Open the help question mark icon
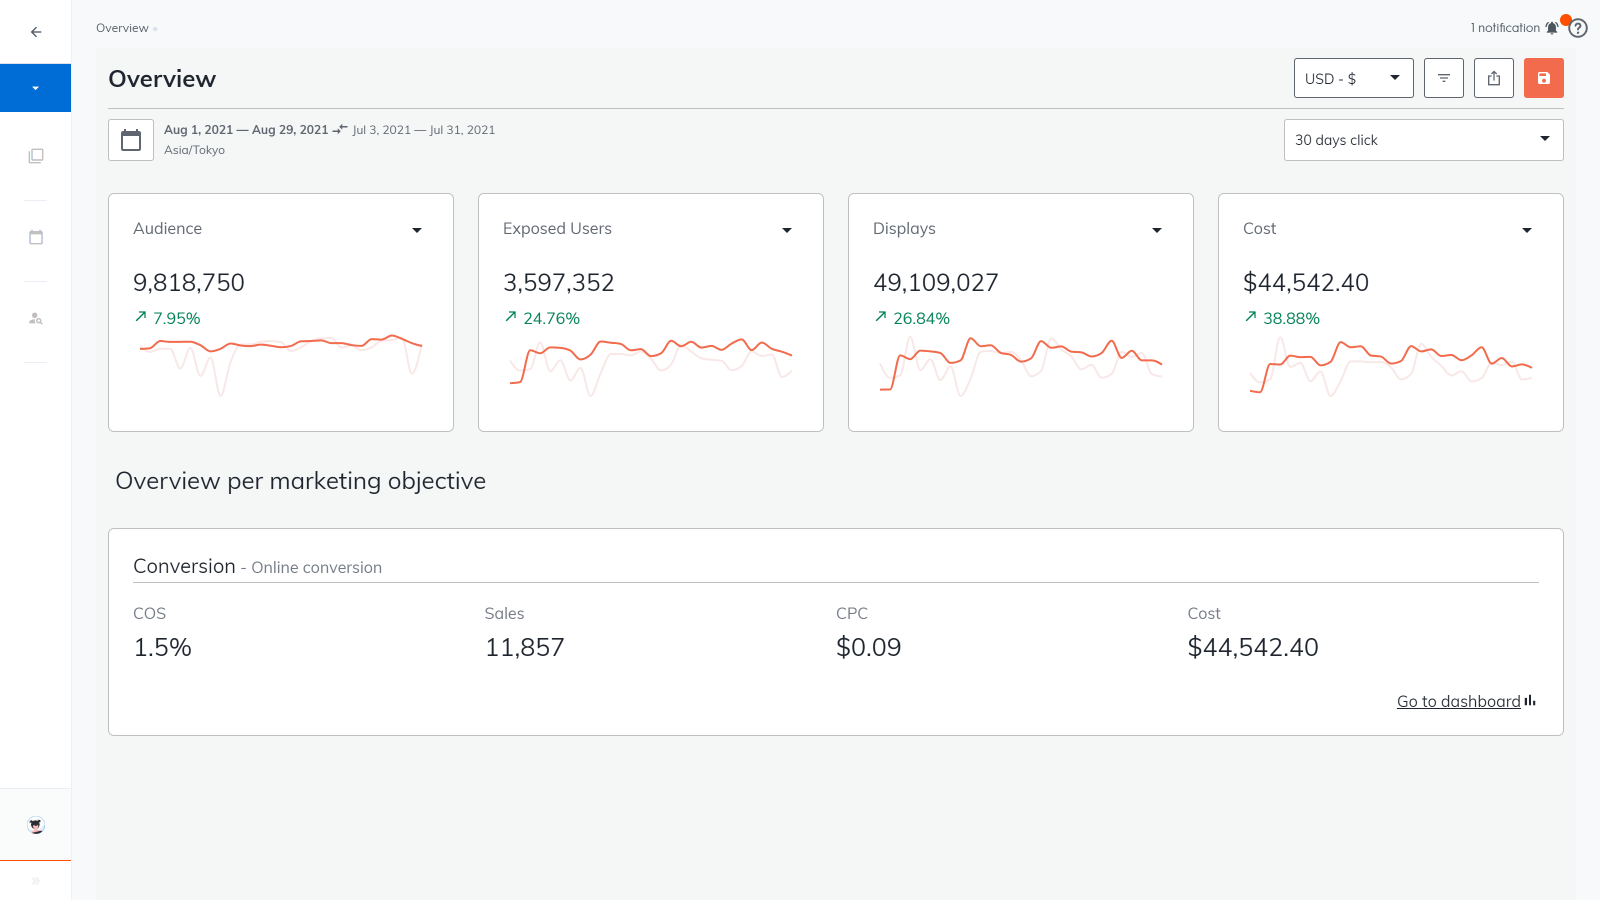1600x900 pixels. [1578, 28]
